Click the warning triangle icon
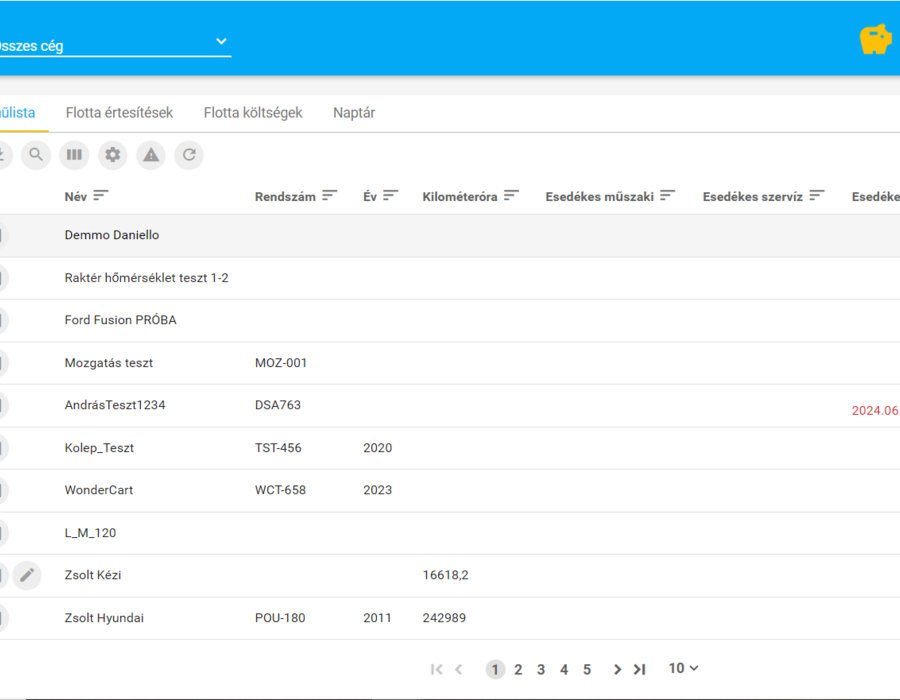The height and width of the screenshot is (700, 900). [151, 155]
